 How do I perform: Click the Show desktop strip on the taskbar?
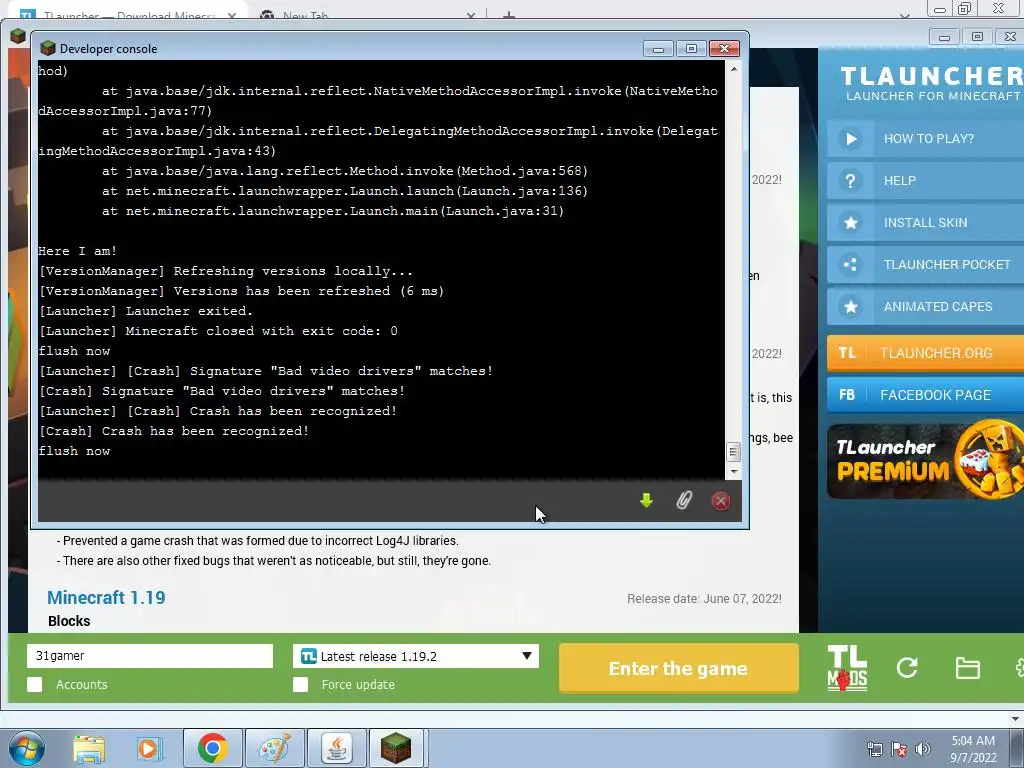(x=1017, y=748)
